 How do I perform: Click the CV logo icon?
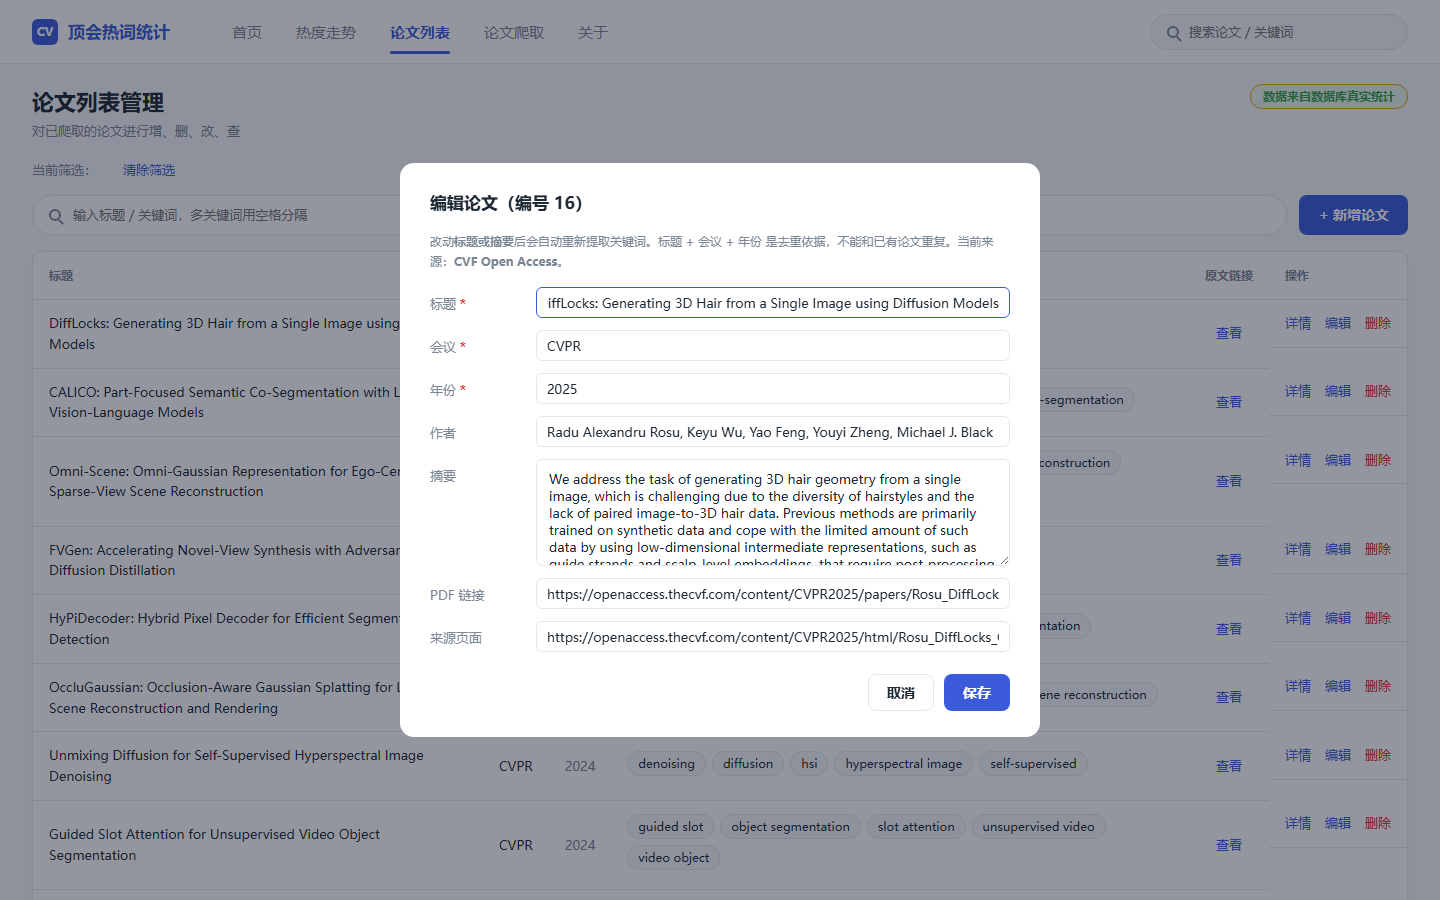click(45, 32)
